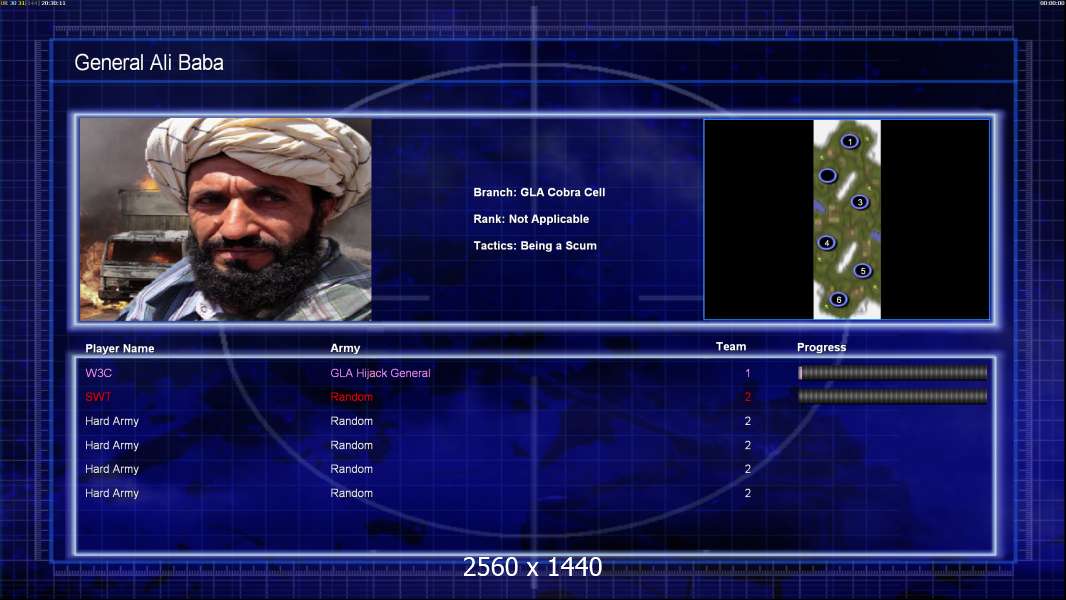Viewport: 1066px width, 600px height.
Task: Select the W3C player name
Action: pos(99,373)
